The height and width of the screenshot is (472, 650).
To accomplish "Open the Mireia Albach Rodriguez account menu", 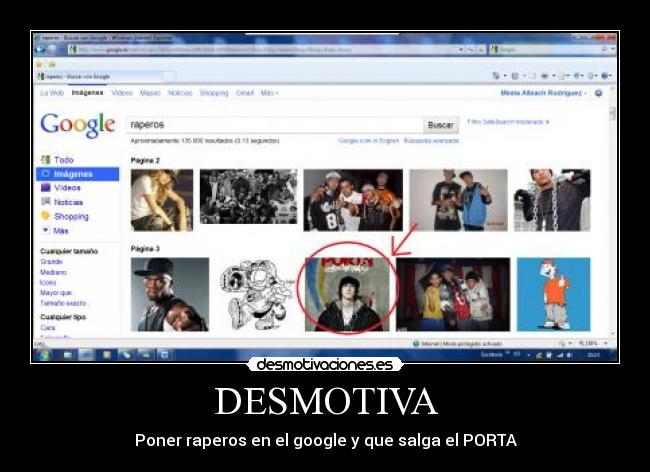I will tap(543, 93).
